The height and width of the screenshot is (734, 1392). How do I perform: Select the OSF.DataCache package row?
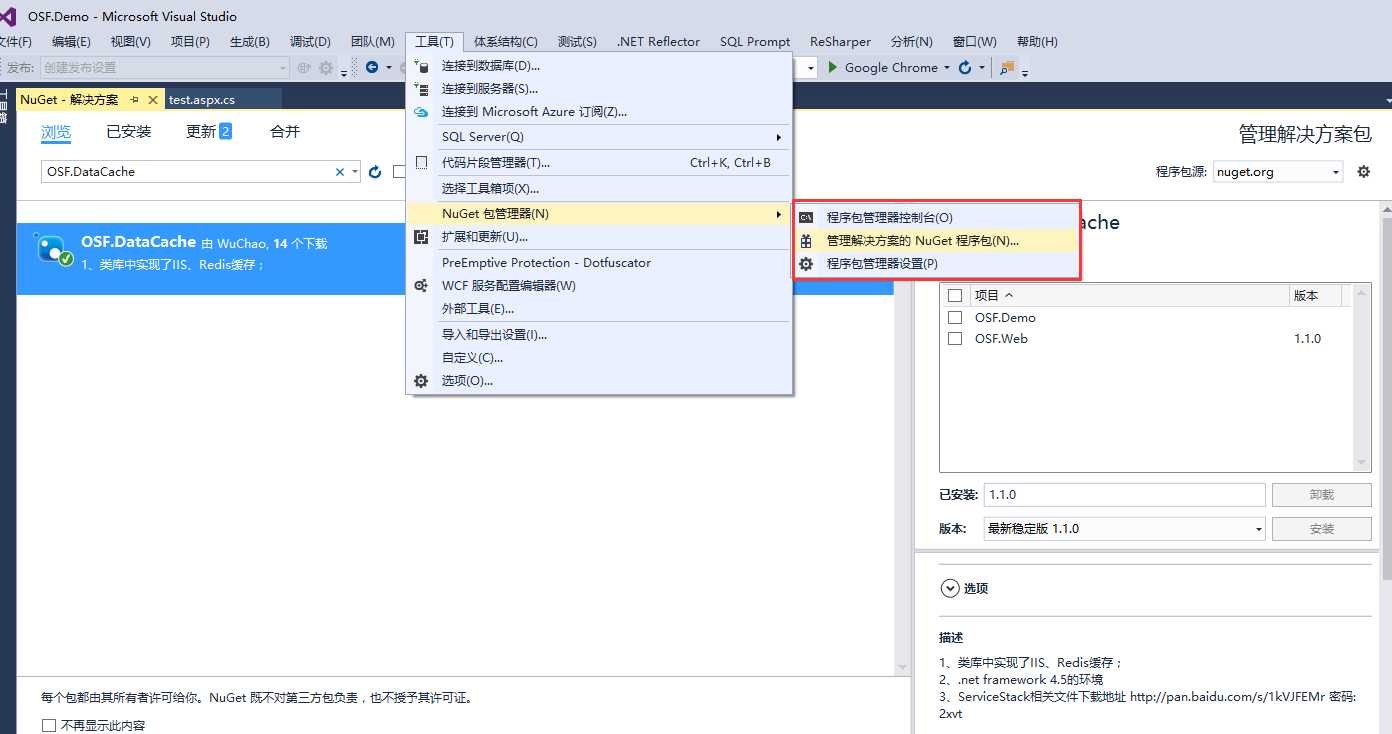coord(455,258)
